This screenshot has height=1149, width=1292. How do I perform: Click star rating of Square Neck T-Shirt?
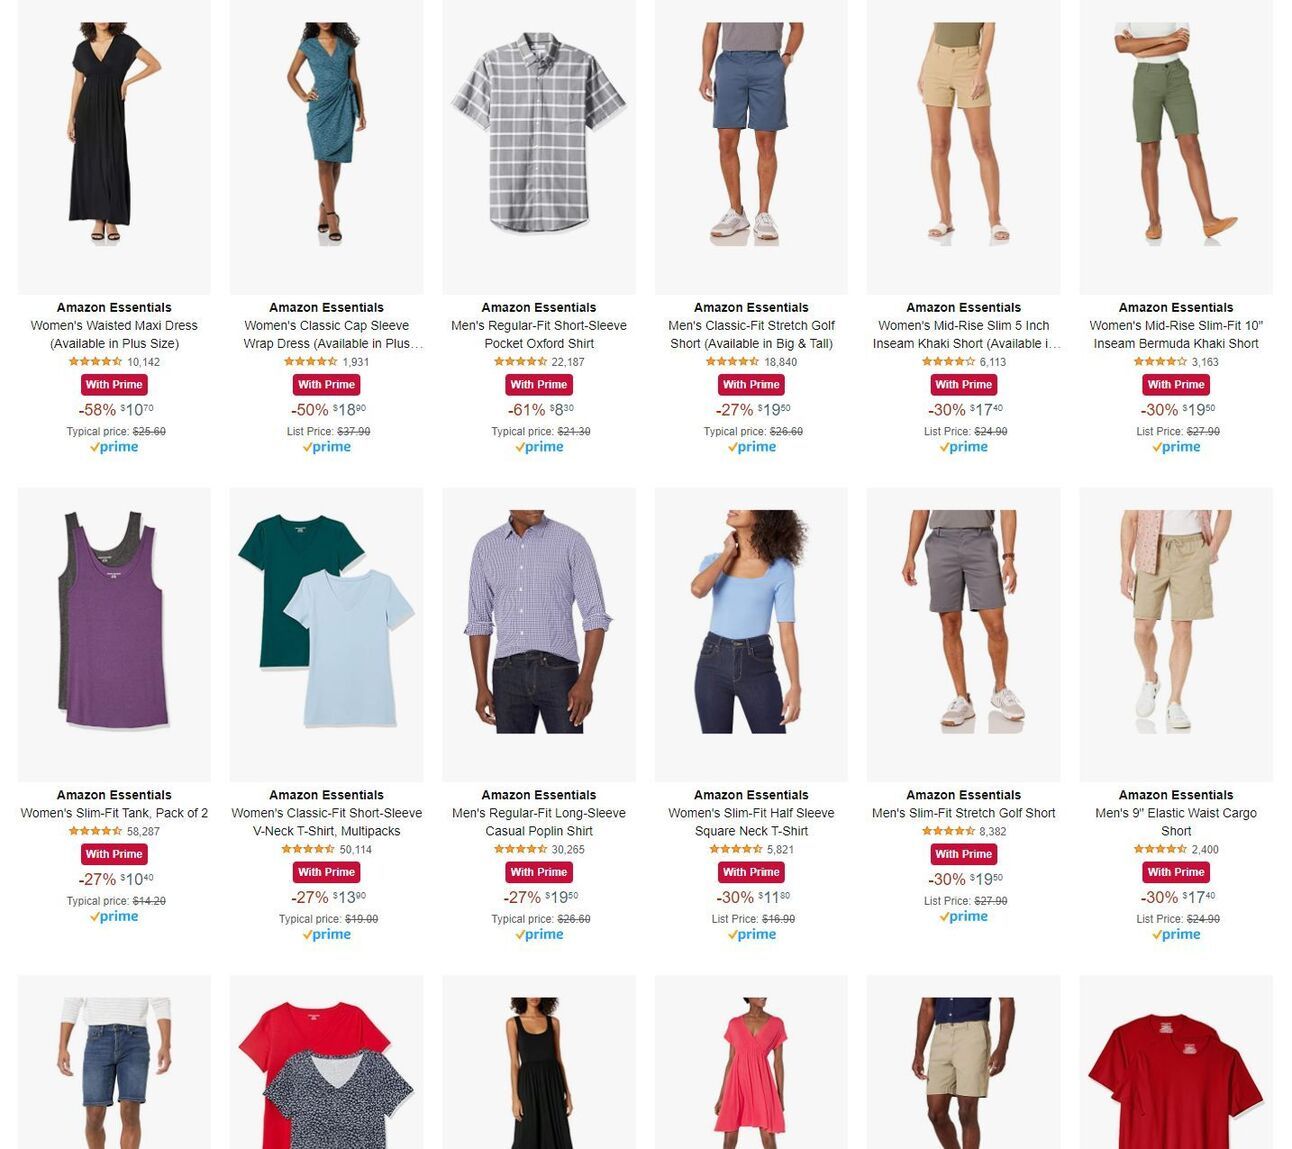[x=736, y=850]
